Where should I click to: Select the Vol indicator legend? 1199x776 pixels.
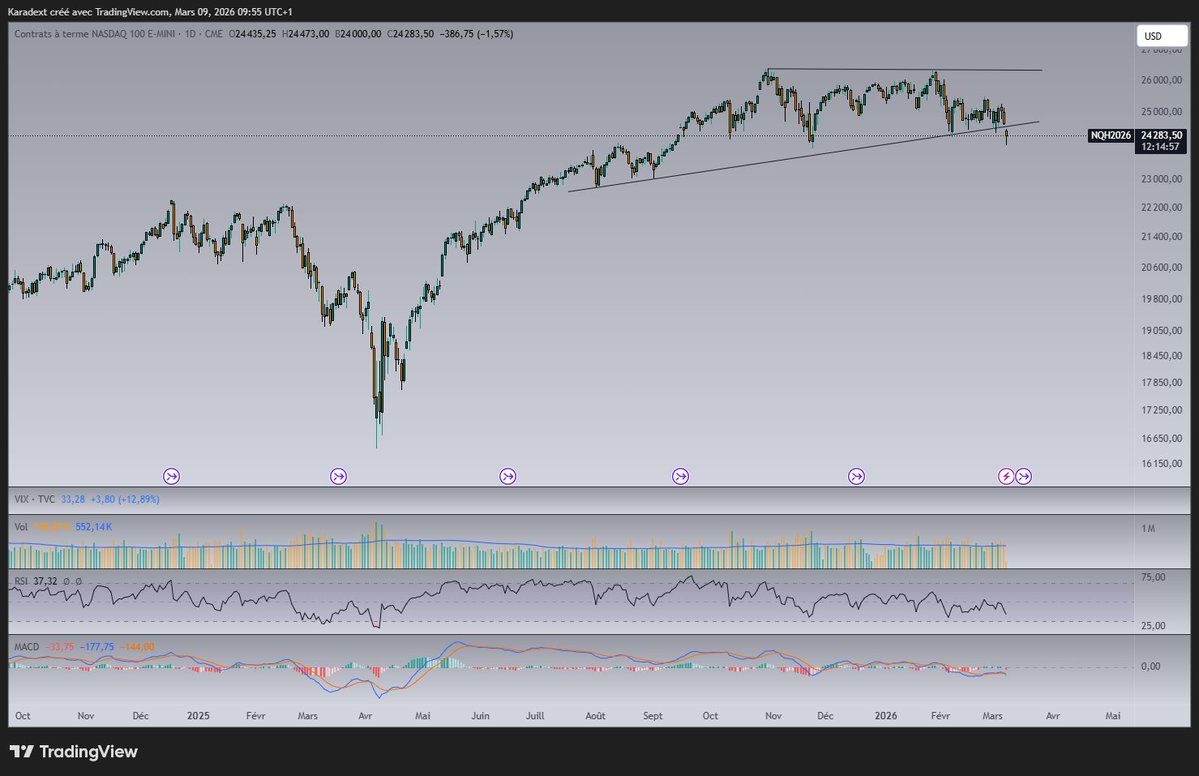[x=21, y=527]
